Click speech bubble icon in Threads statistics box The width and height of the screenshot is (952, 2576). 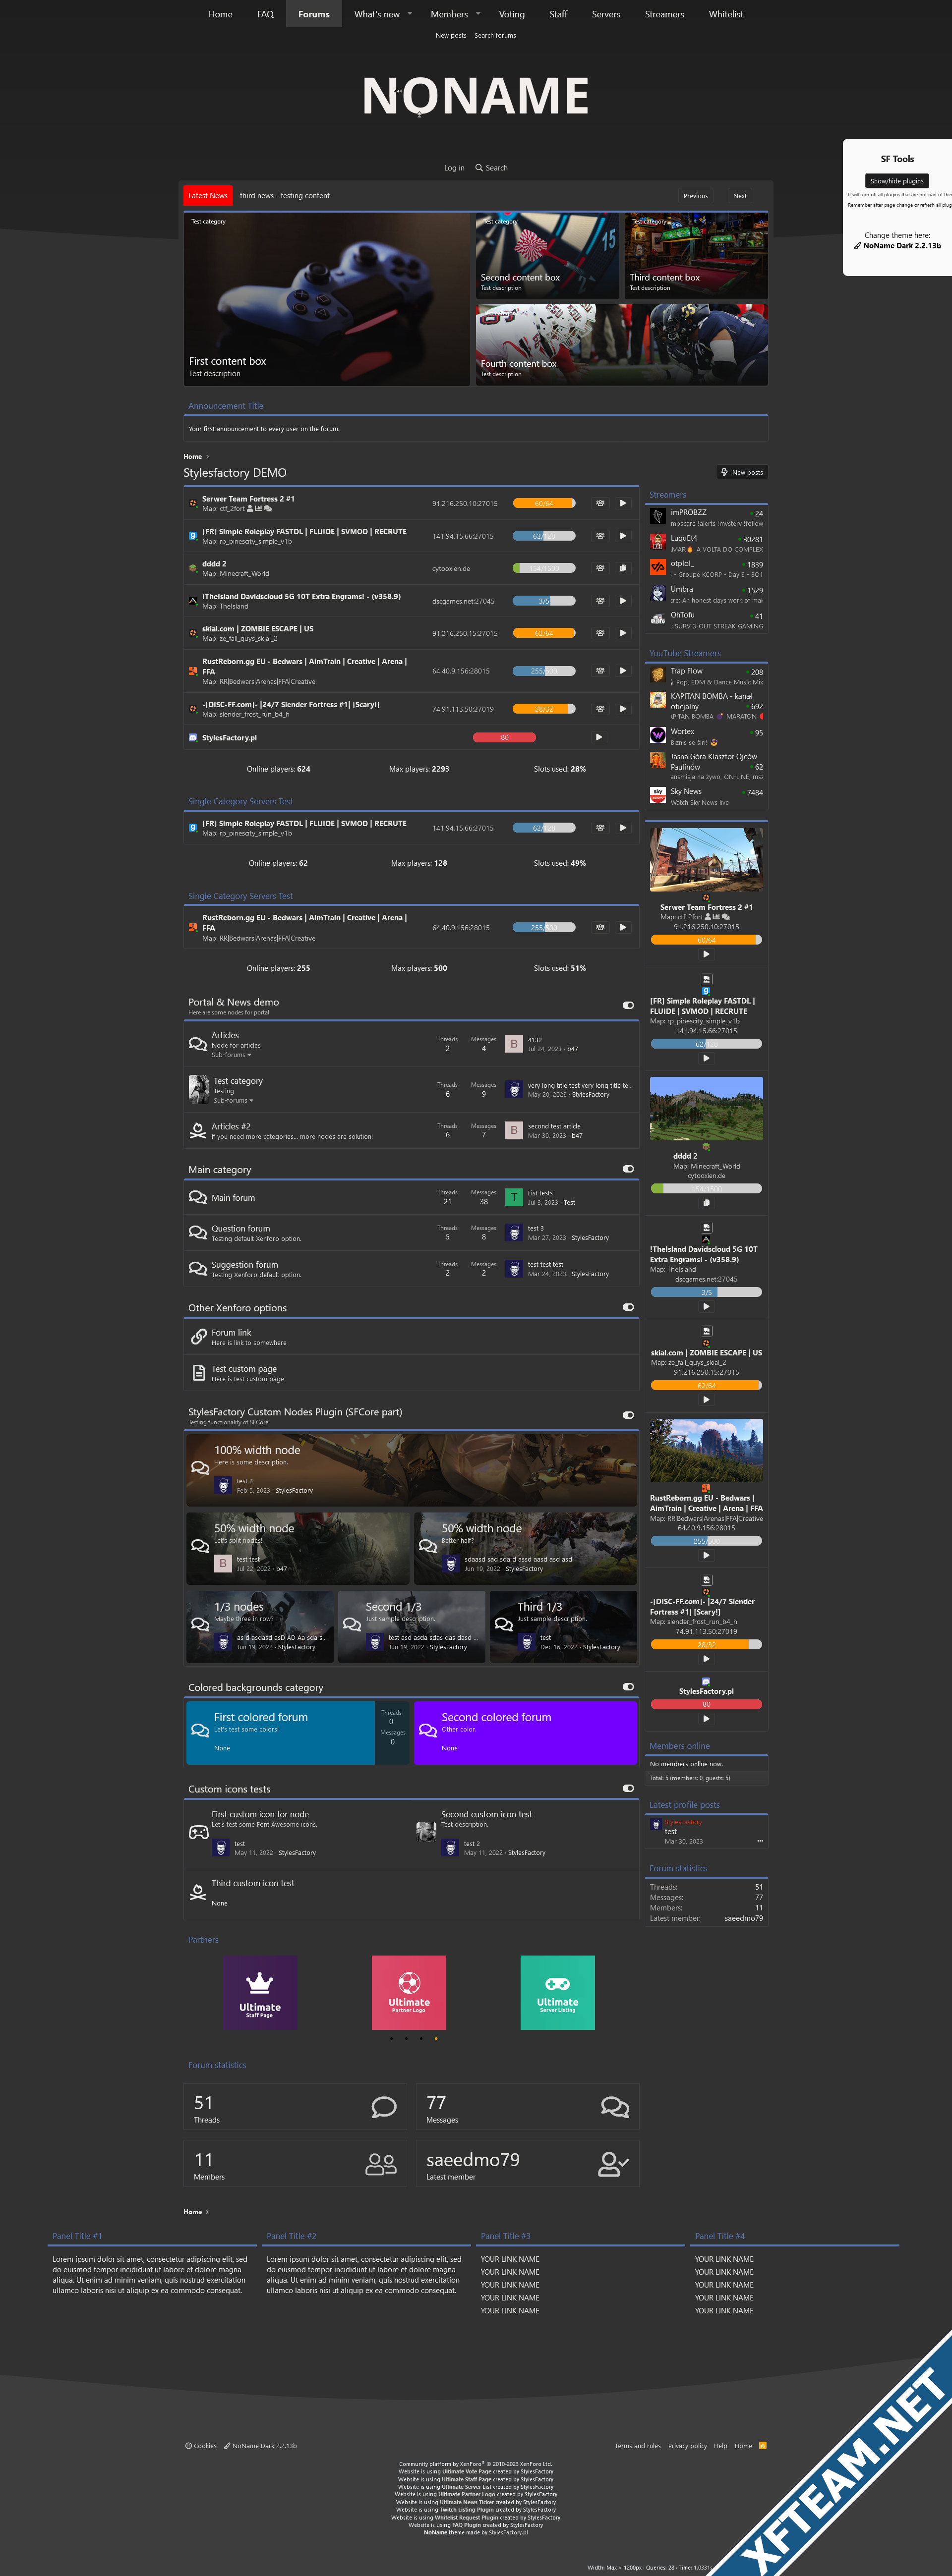point(383,2107)
